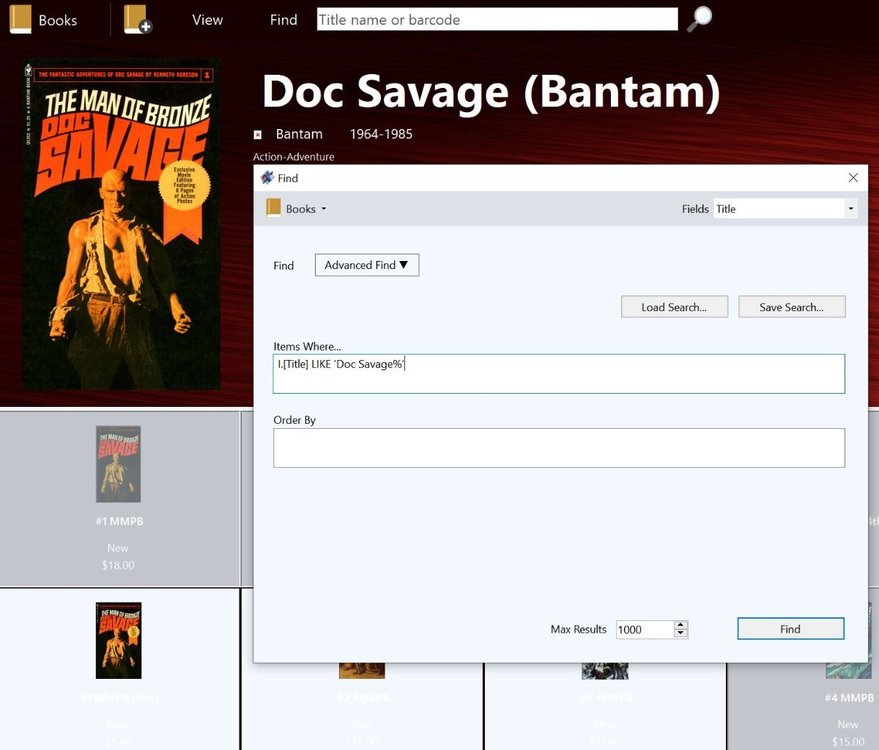Click the add new book icon
Screen dimensions: 879x750
point(137,19)
